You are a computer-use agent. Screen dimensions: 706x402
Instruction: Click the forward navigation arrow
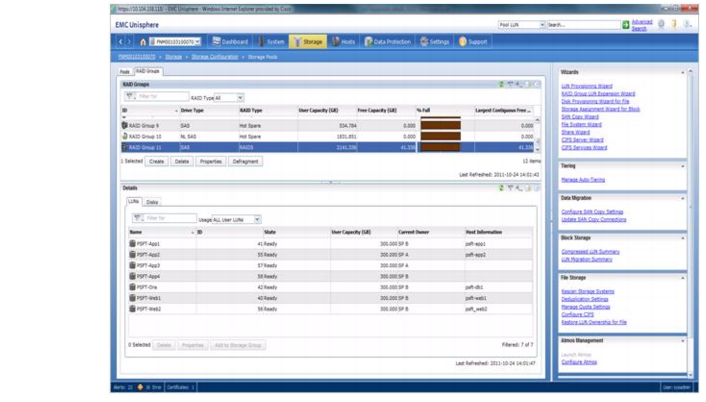pos(129,42)
